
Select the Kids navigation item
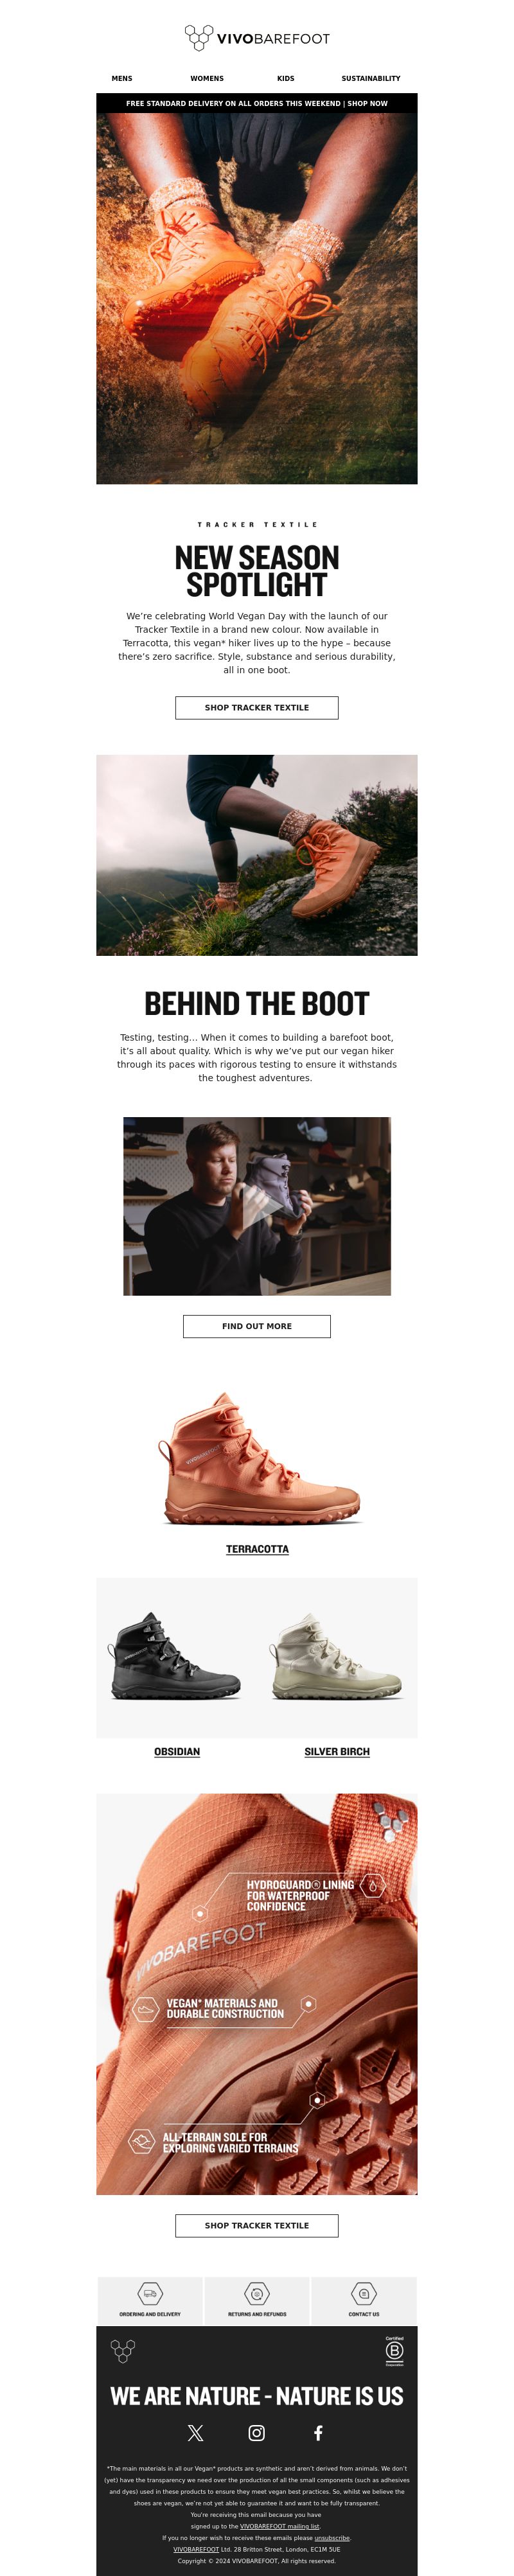coord(286,78)
